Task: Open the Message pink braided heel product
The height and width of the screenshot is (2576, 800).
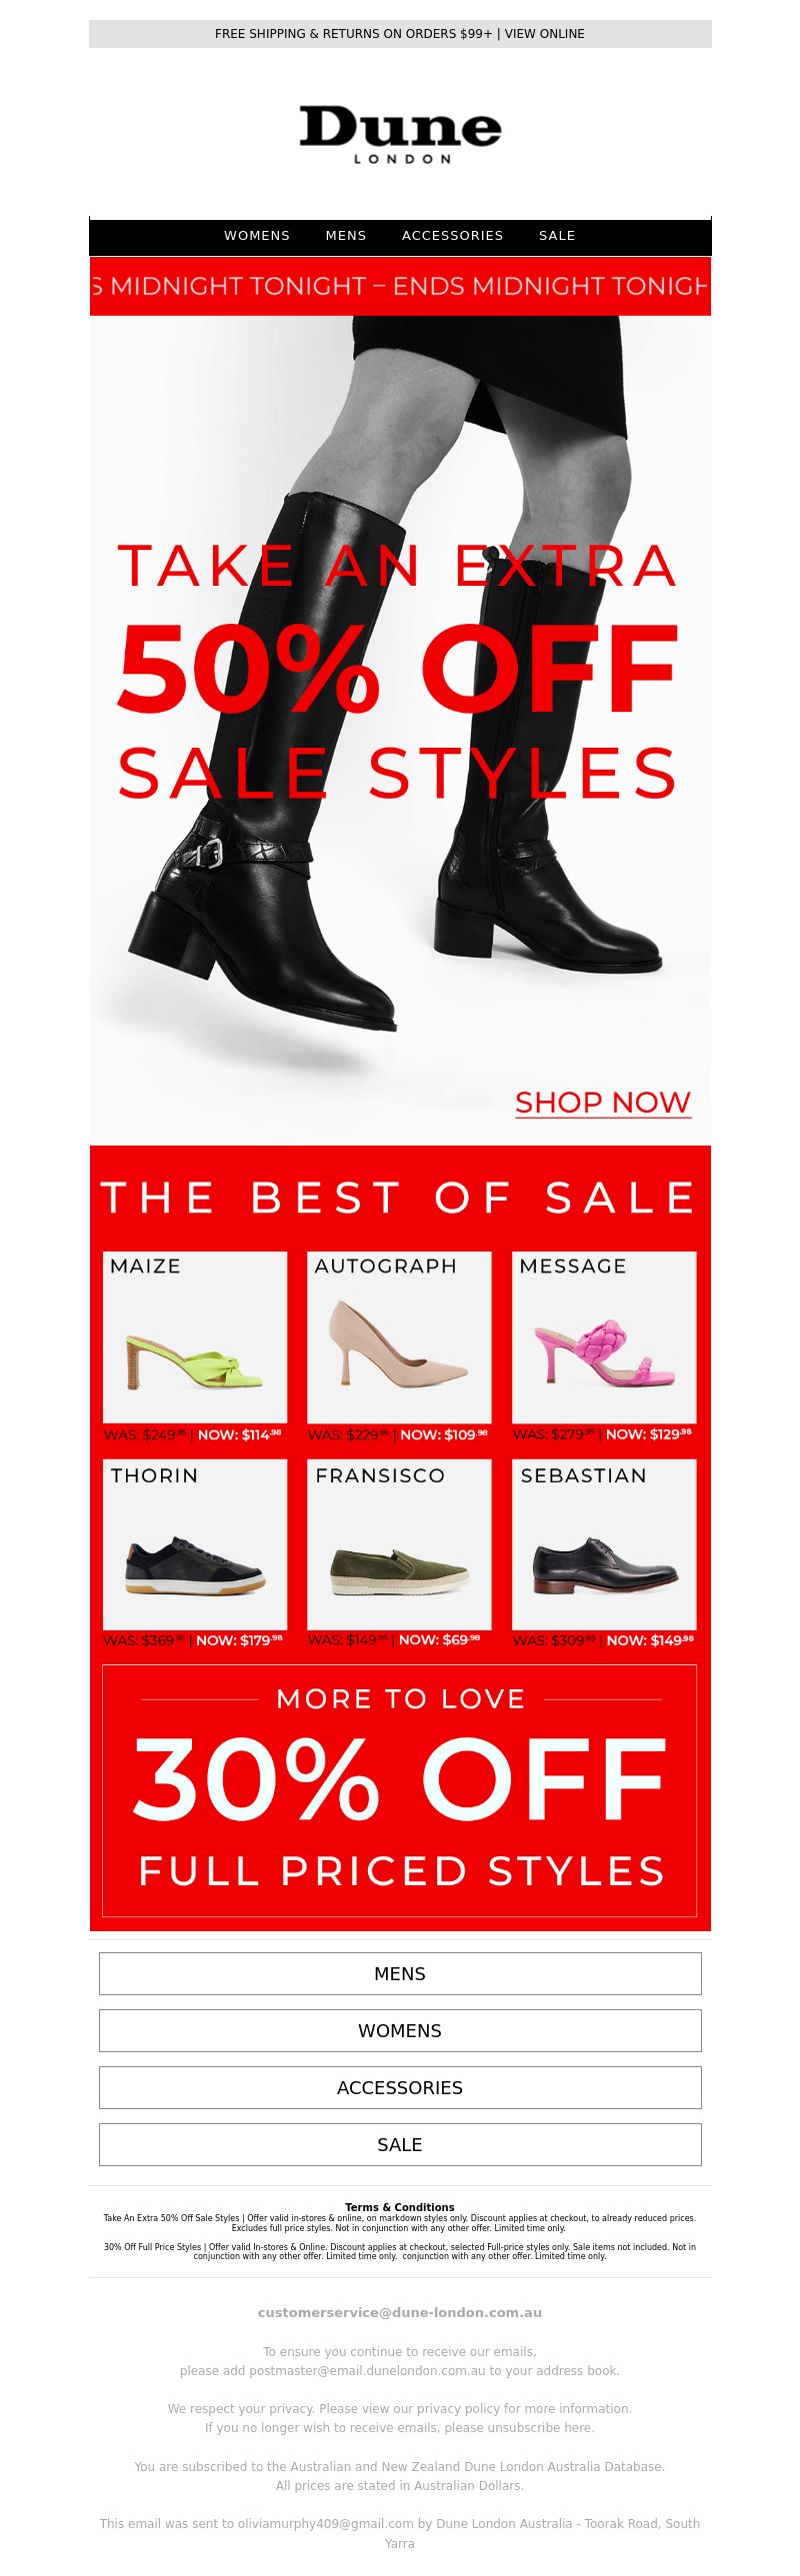Action: 604,1347
